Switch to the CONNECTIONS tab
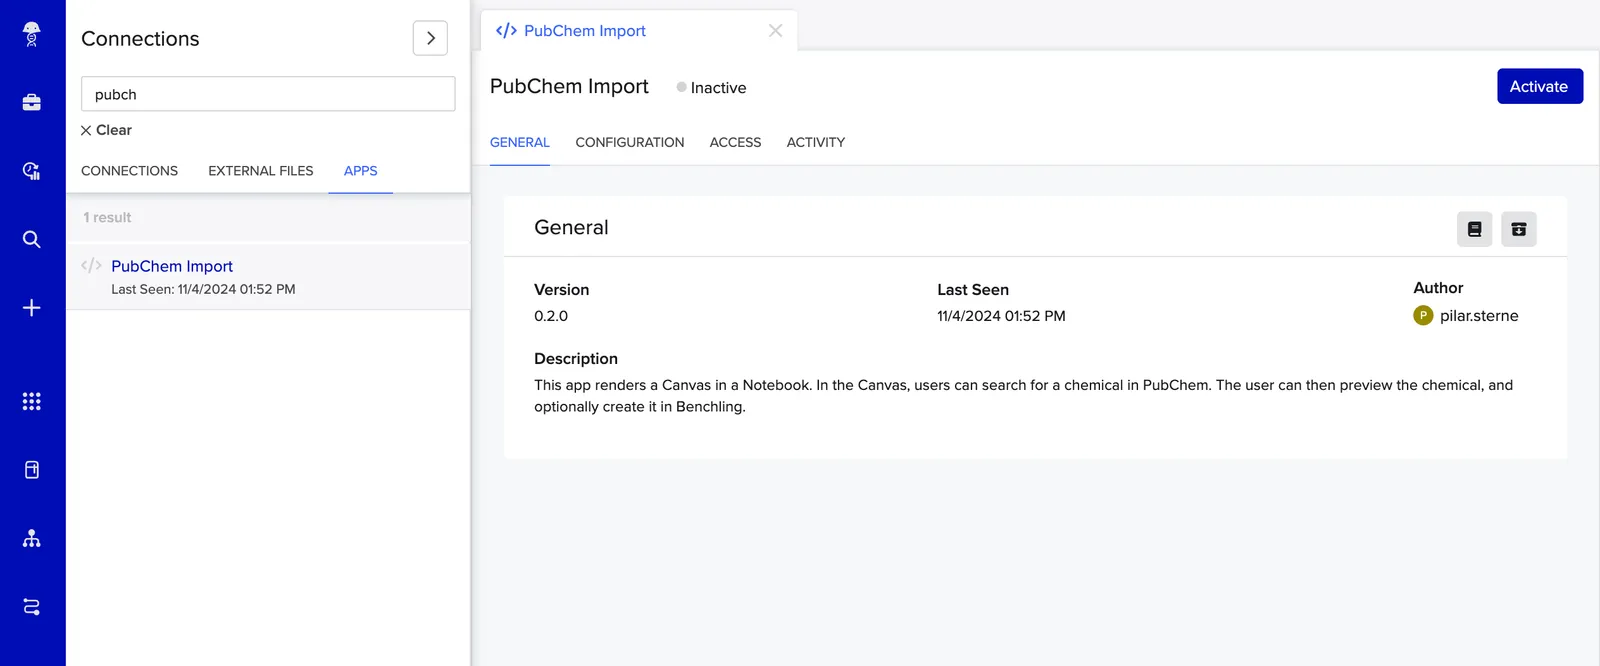The image size is (1600, 666). [129, 171]
